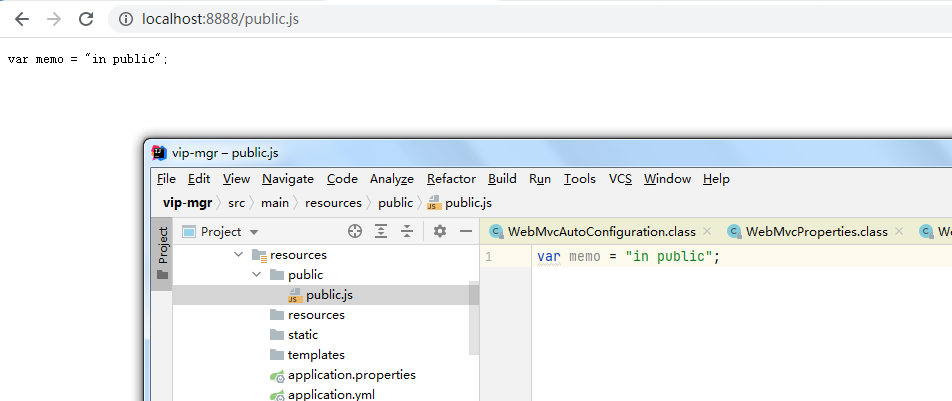The height and width of the screenshot is (401, 952).
Task: Click the IntelliJ logo in title bar
Action: [x=159, y=153]
